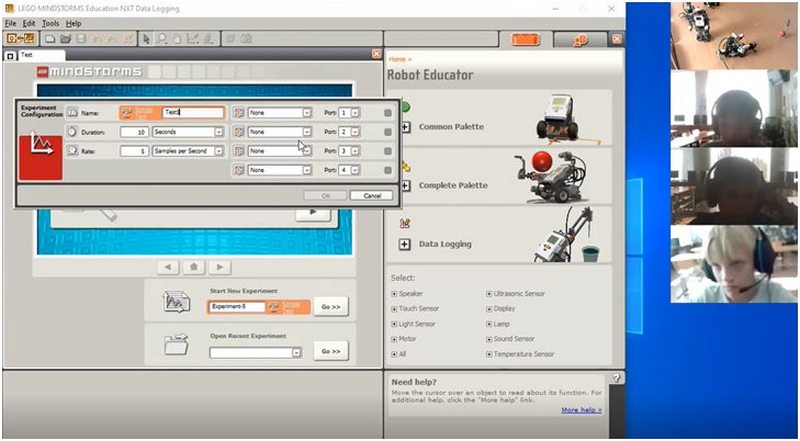
Task: Click the Start New Experiment graph icon
Action: pos(177,302)
